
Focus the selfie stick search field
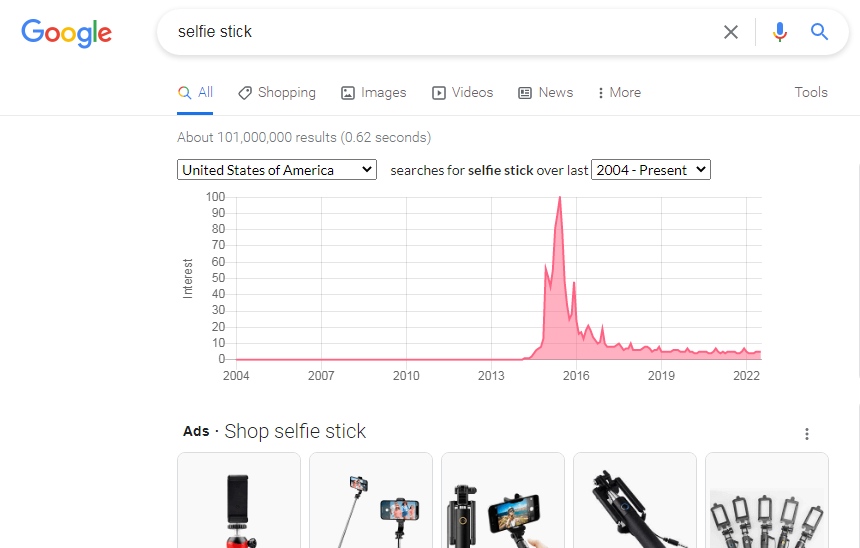coord(440,32)
